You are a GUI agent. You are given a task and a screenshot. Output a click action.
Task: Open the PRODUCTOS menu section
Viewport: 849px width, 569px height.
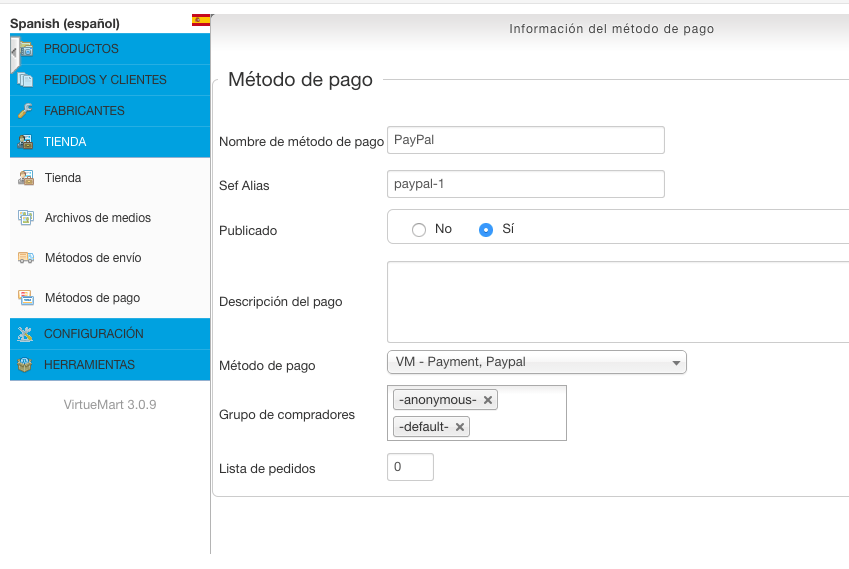point(110,49)
